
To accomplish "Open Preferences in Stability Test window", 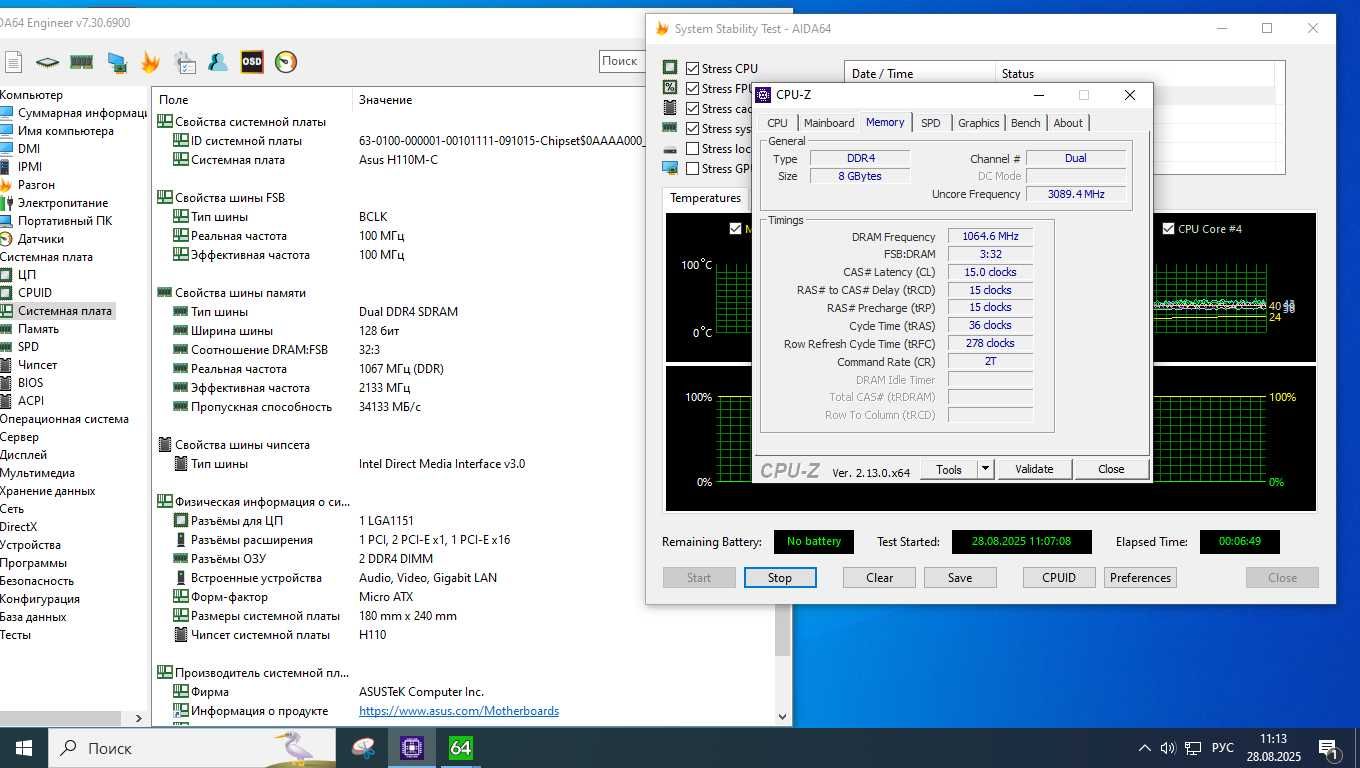I will tap(1140, 578).
